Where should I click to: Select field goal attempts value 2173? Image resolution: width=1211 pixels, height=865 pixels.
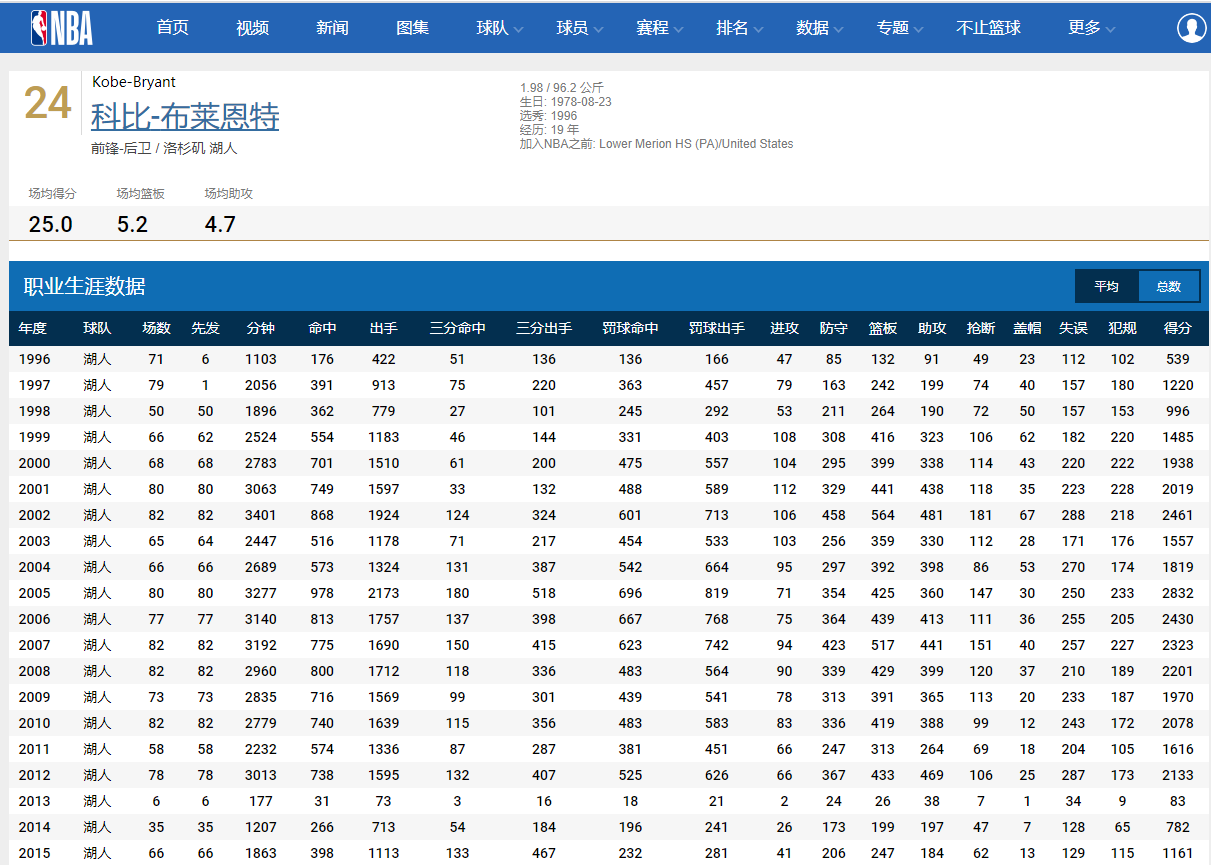383,593
